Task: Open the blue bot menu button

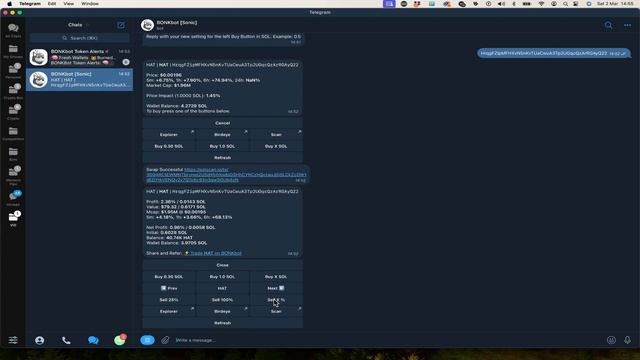Action: tap(147, 340)
